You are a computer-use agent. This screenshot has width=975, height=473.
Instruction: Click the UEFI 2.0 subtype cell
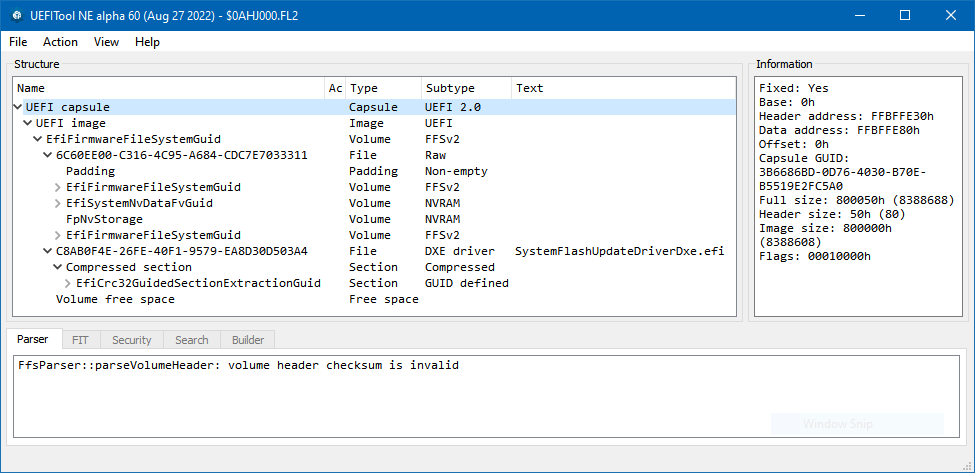[453, 107]
